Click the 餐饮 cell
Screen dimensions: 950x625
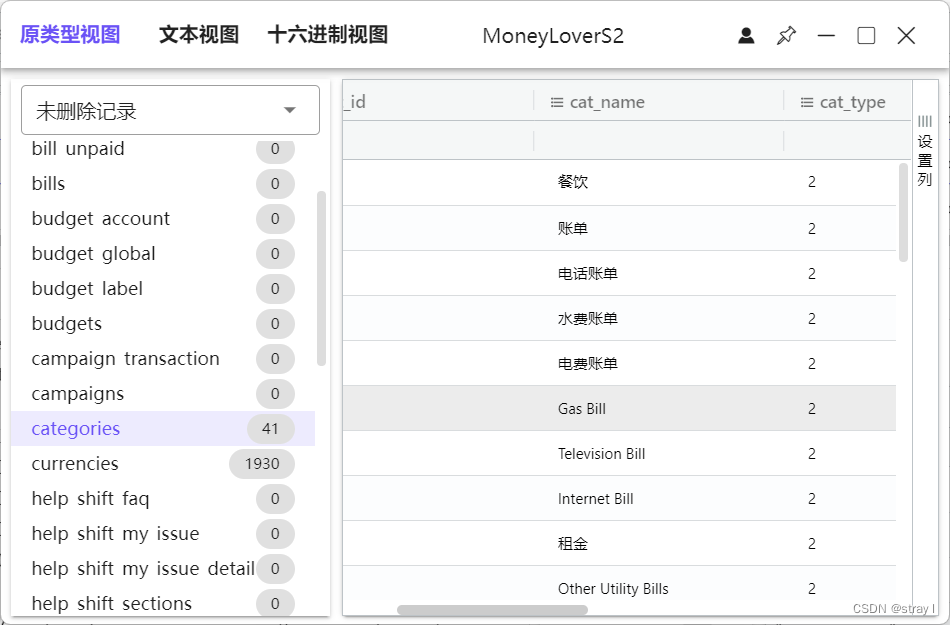573,182
